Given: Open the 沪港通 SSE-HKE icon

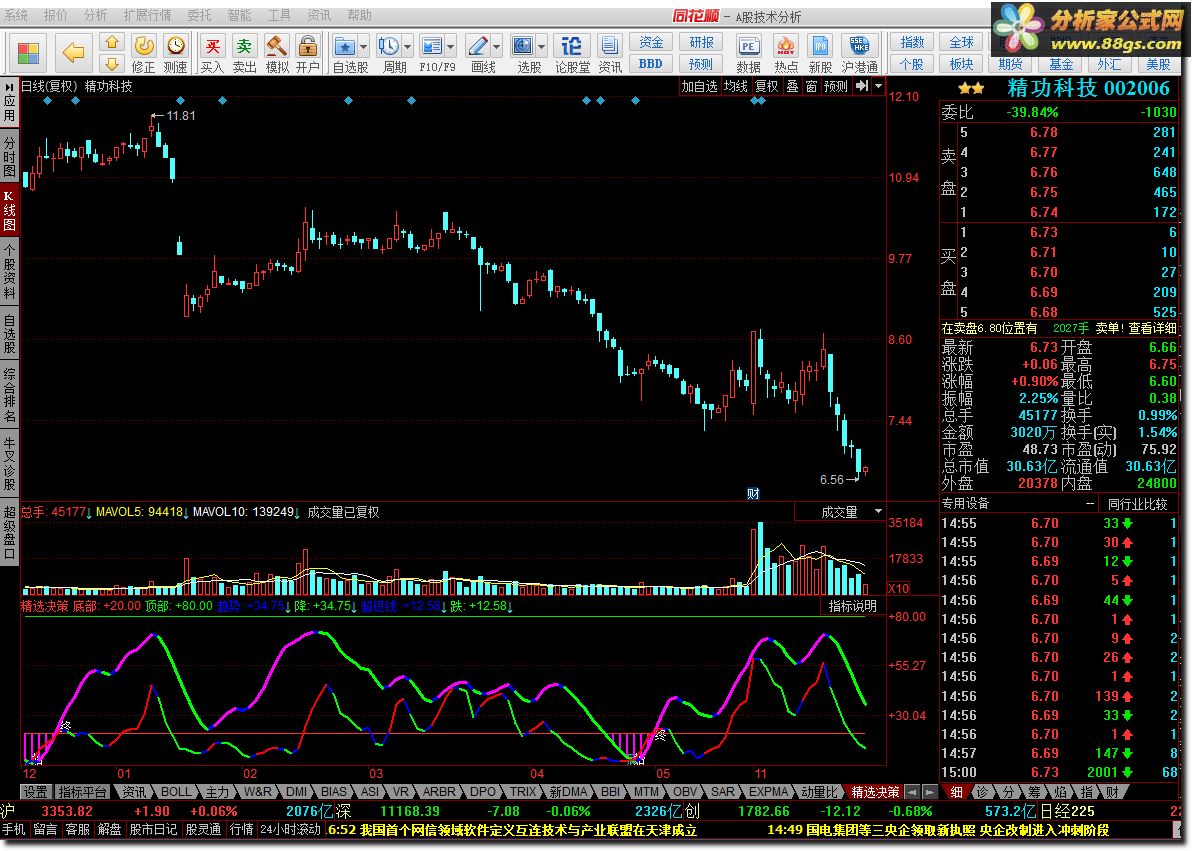Looking at the screenshot, I should coord(860,53).
